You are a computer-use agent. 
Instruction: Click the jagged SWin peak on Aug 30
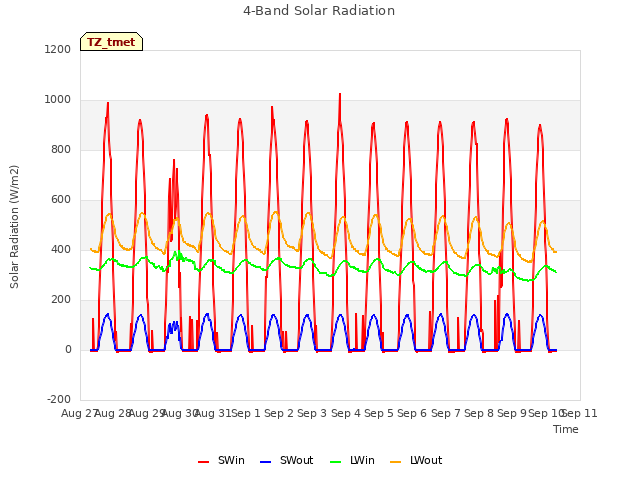[174, 160]
